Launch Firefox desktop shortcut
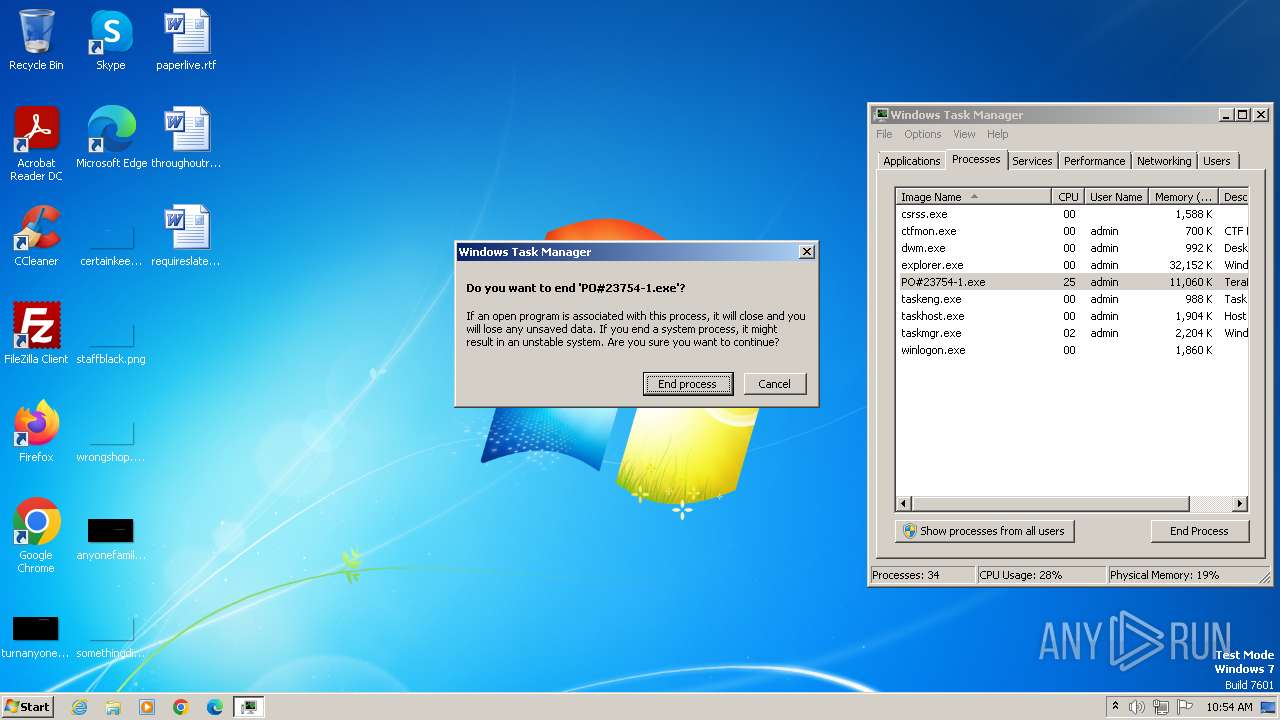The height and width of the screenshot is (720, 1280). click(x=36, y=432)
